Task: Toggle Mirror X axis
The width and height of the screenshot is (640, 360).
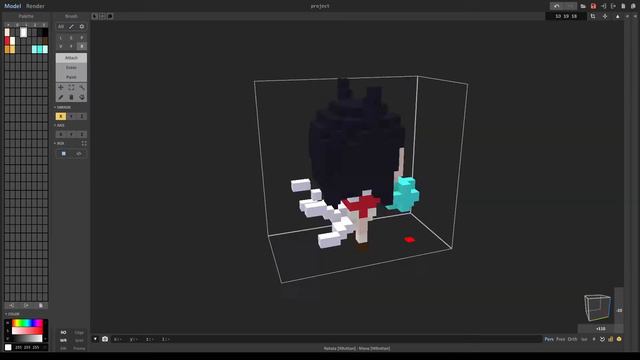Action: (61, 116)
